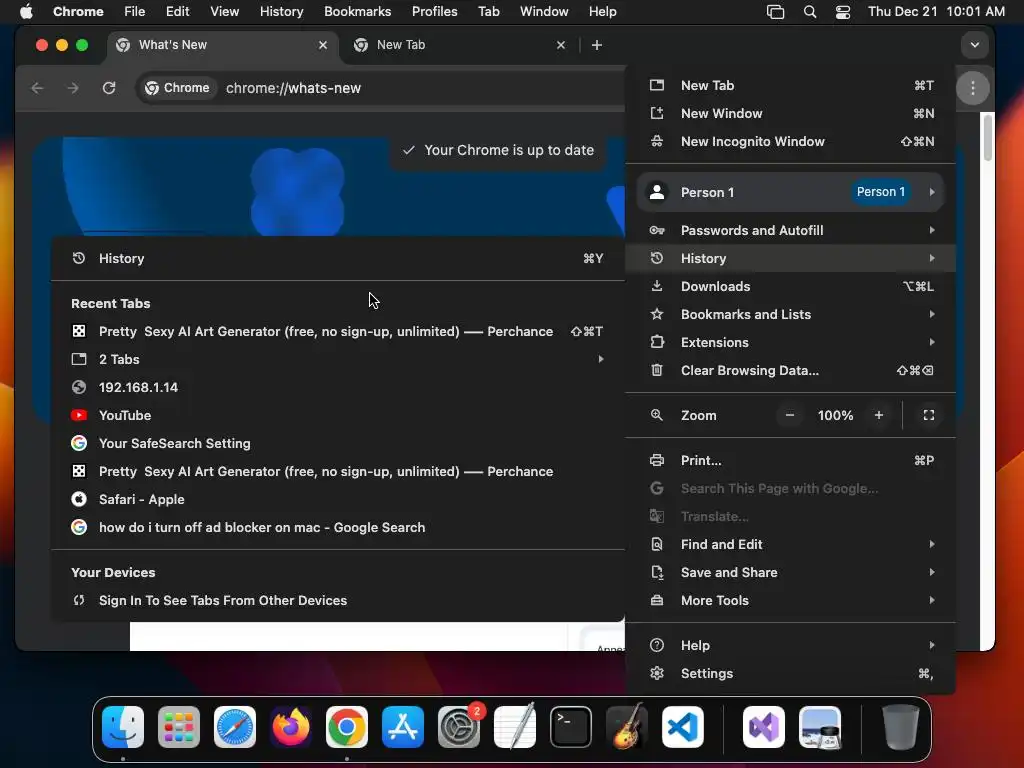Go back with the back arrow
The height and width of the screenshot is (768, 1024).
[37, 88]
